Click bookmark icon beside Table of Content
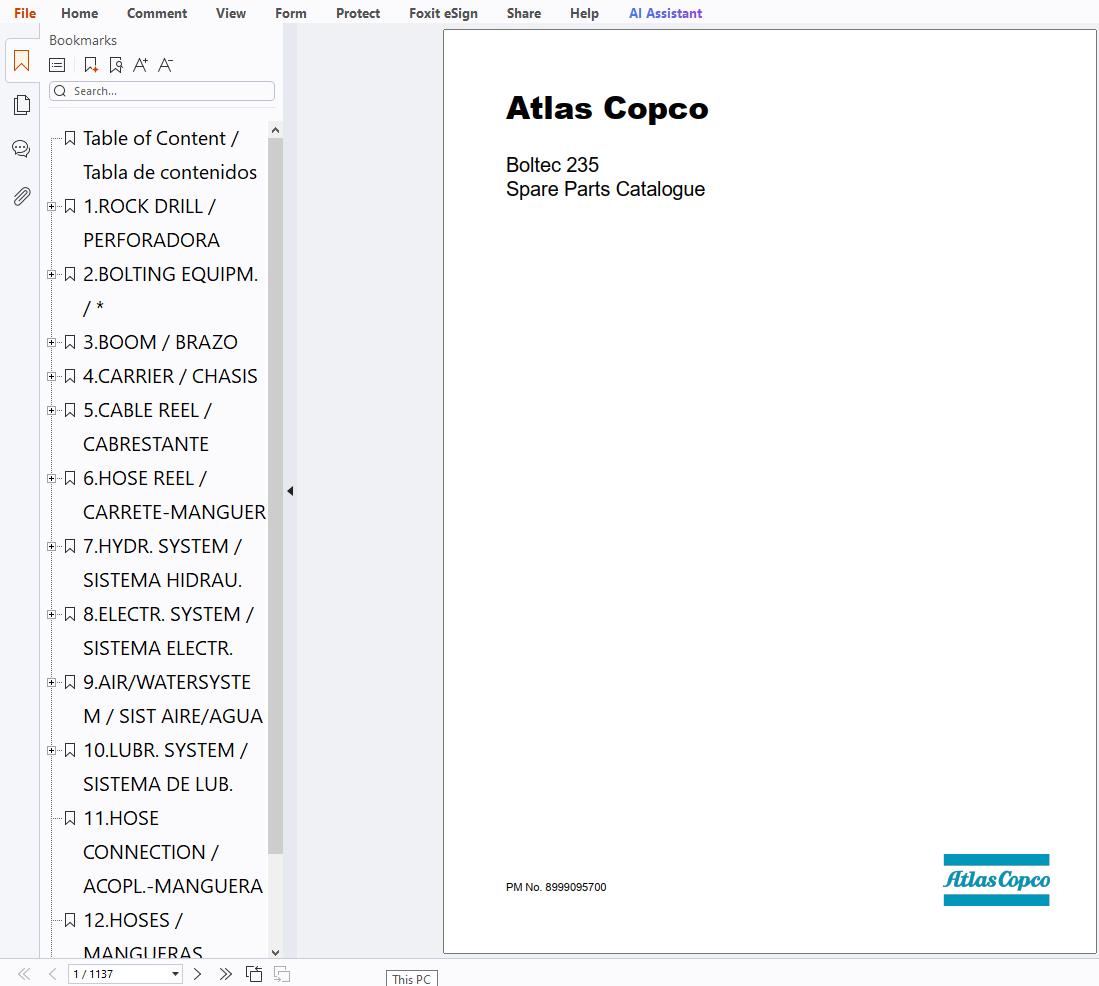 pyautogui.click(x=70, y=138)
